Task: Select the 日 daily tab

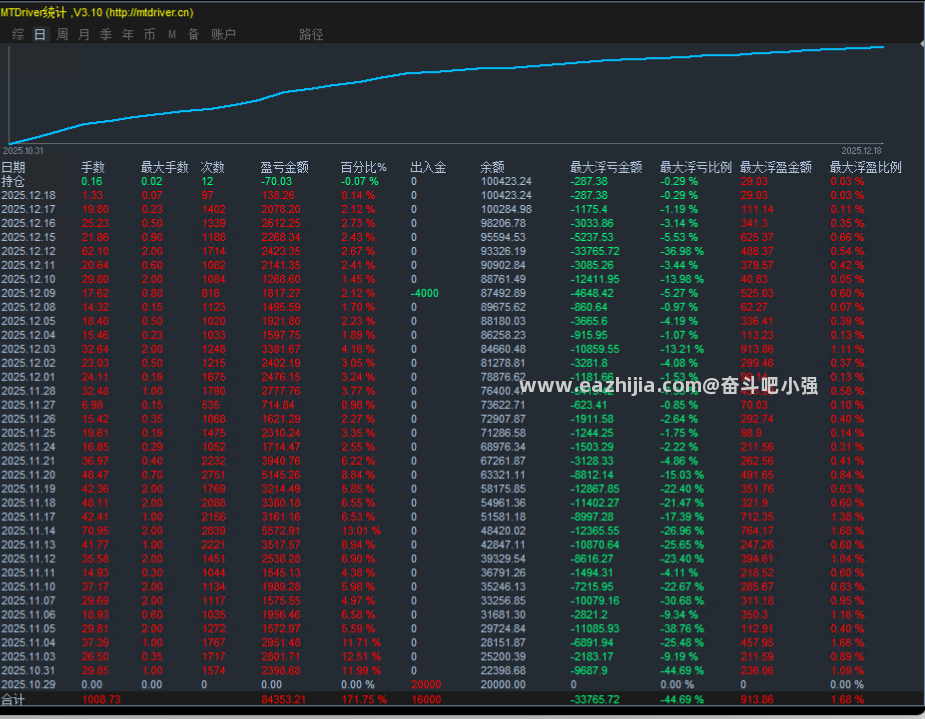Action: (x=40, y=34)
